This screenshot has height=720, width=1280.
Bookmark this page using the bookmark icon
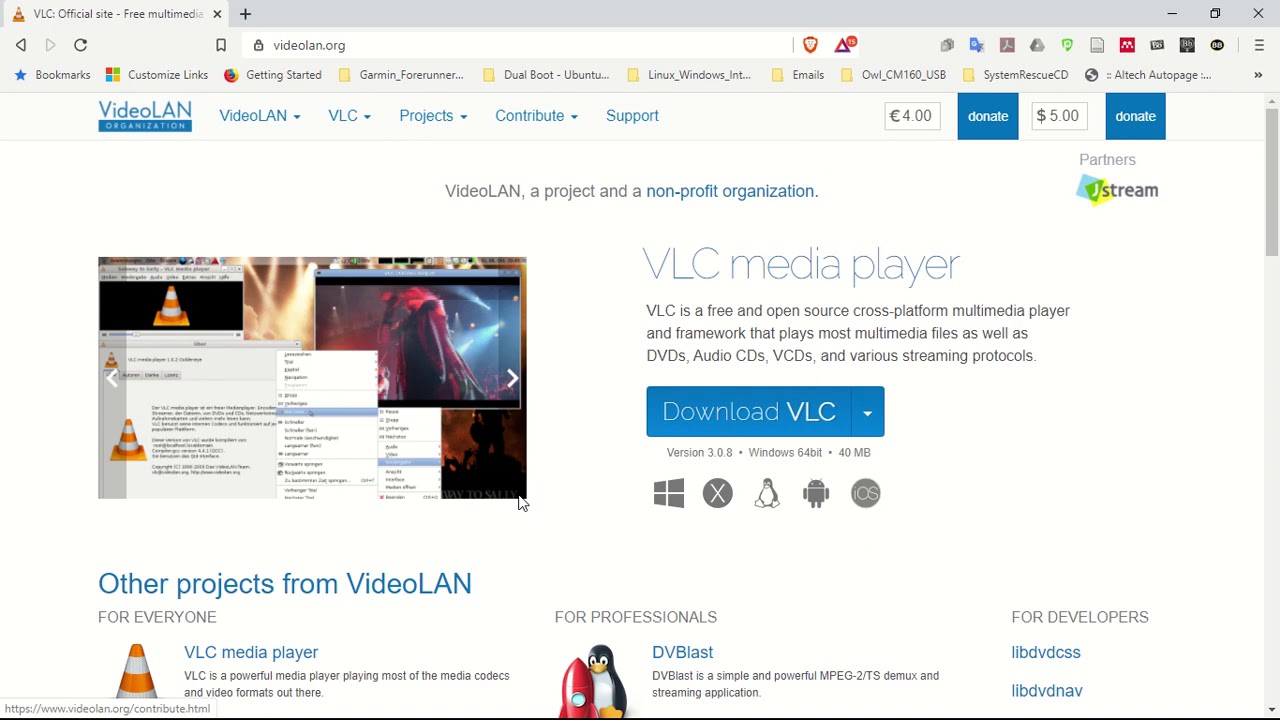click(221, 45)
